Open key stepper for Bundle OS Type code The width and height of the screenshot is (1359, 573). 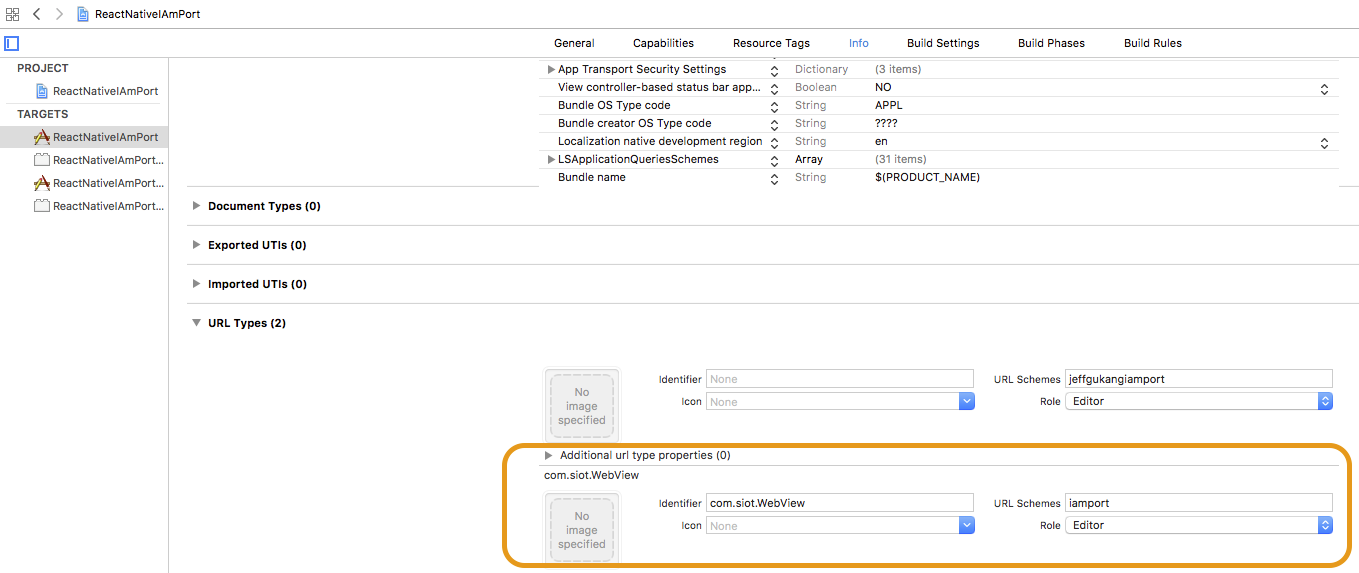click(774, 106)
